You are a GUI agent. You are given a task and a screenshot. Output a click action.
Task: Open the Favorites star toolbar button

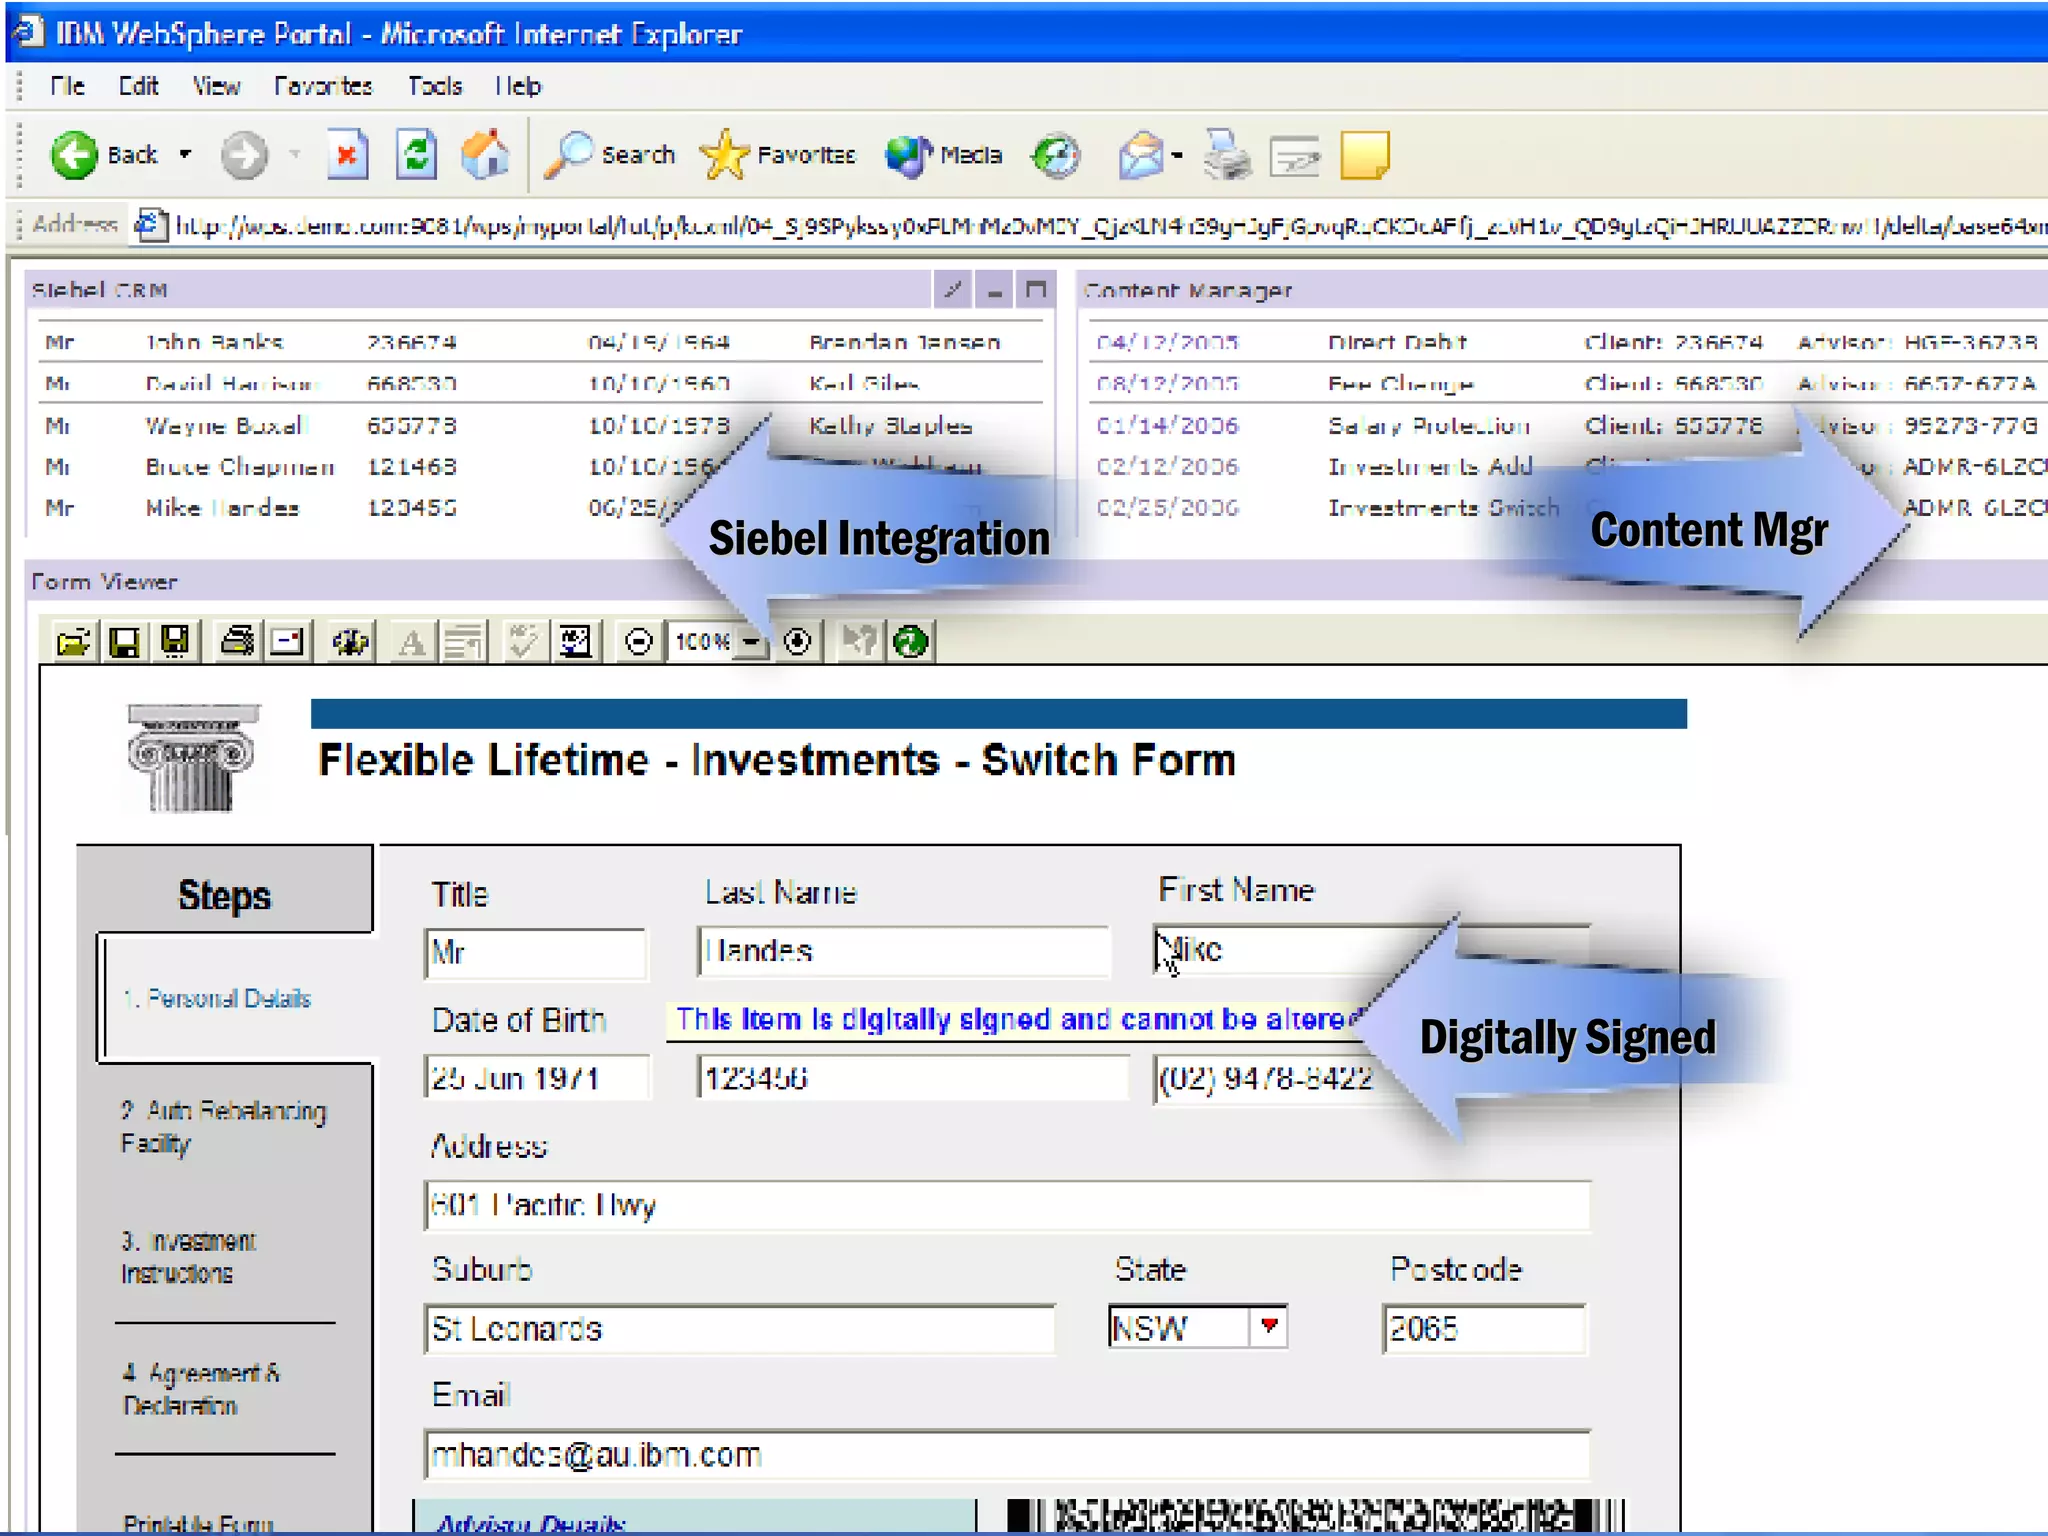pos(779,155)
